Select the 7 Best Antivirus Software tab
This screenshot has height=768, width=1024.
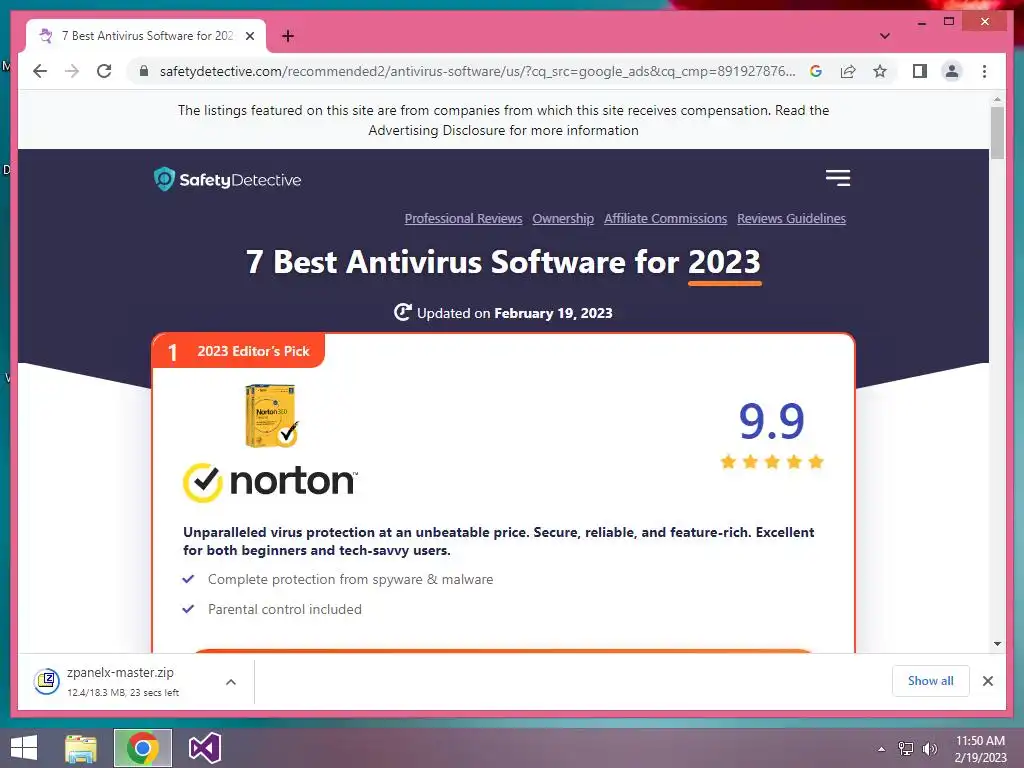click(x=146, y=36)
